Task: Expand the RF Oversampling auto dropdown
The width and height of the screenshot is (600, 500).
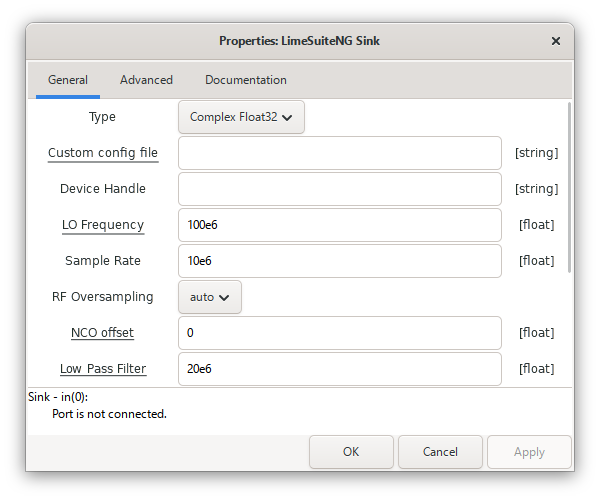Action: [x=210, y=297]
